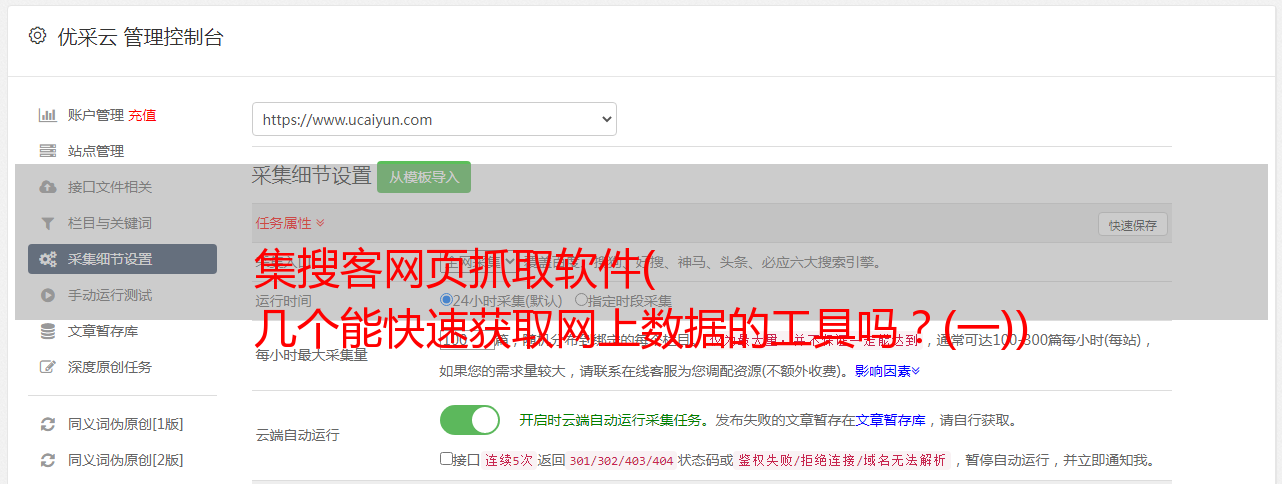Image resolution: width=1282 pixels, height=484 pixels.
Task: Click the refresh icon for 同义词伪原创[2版]
Action: pyautogui.click(x=47, y=460)
